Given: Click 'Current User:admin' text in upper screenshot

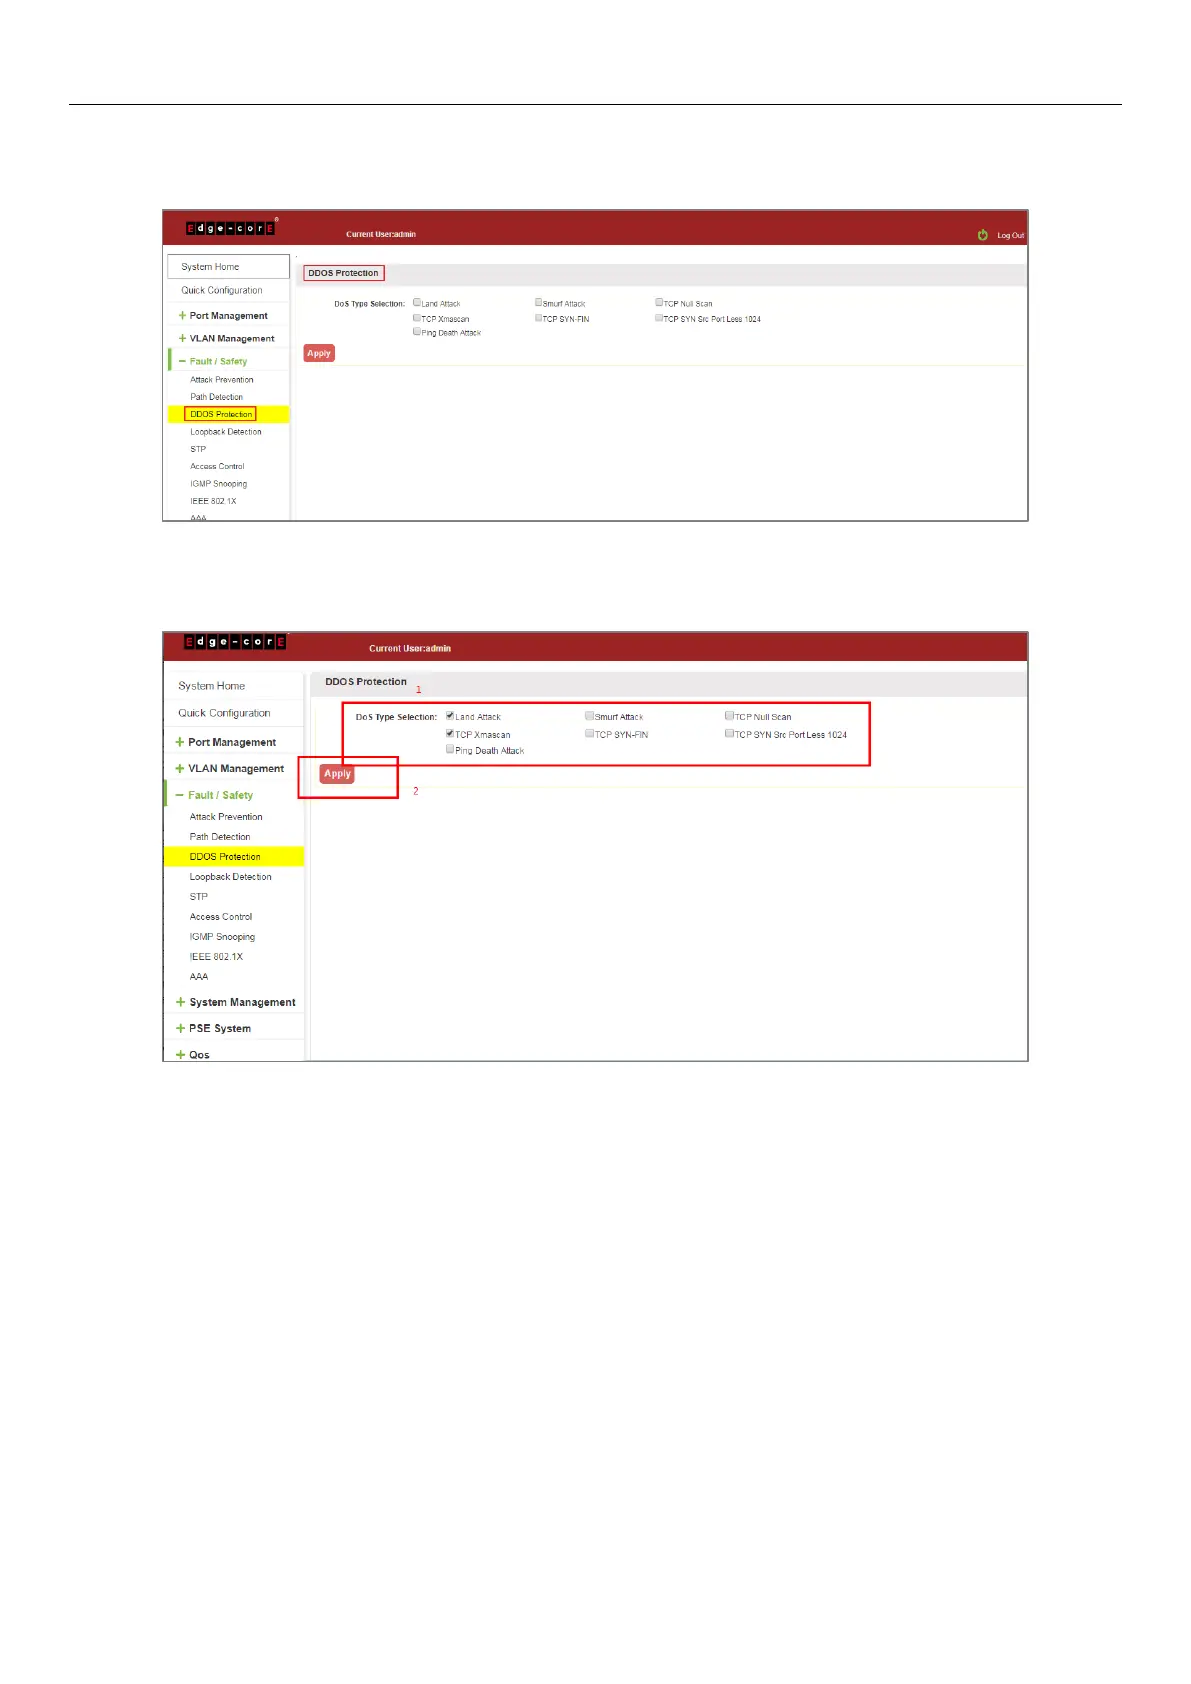Looking at the screenshot, I should 381,235.
